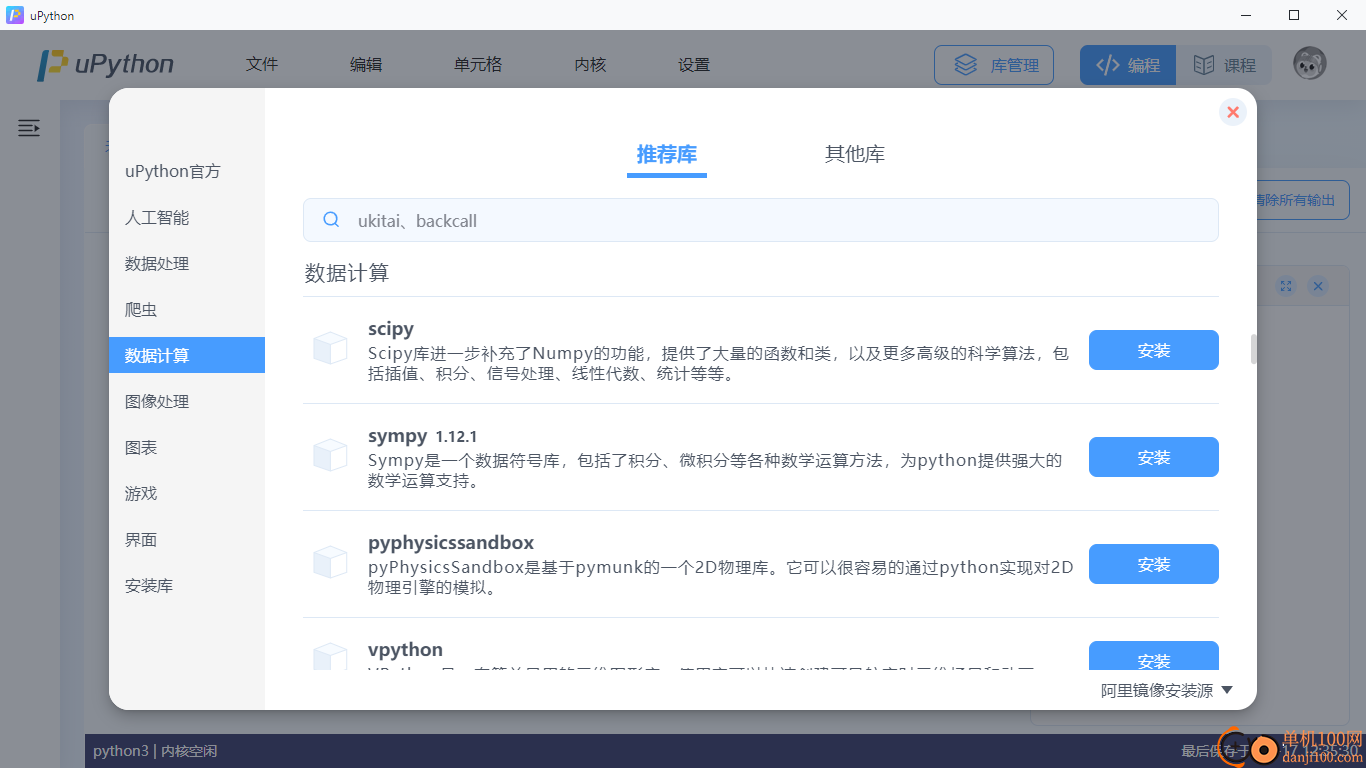Toggle the sidebar collapse icon
Viewport: 1366px width, 768px height.
pos(29,128)
